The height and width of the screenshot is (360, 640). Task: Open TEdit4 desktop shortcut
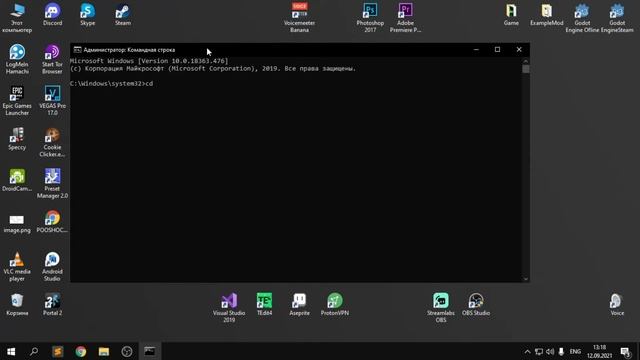(264, 304)
